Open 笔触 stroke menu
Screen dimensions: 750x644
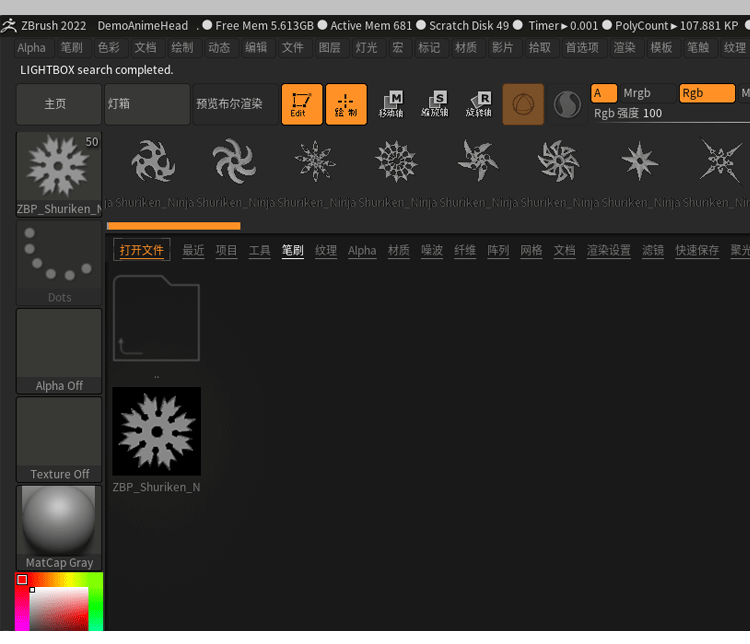698,48
